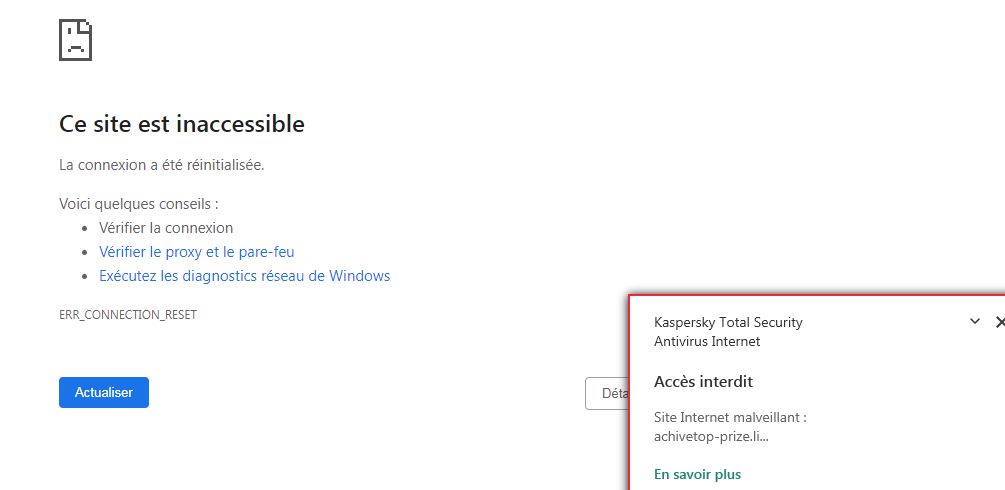Click the 'Accès interdit' heading in popup
The width and height of the screenshot is (1005, 490).
pos(703,381)
